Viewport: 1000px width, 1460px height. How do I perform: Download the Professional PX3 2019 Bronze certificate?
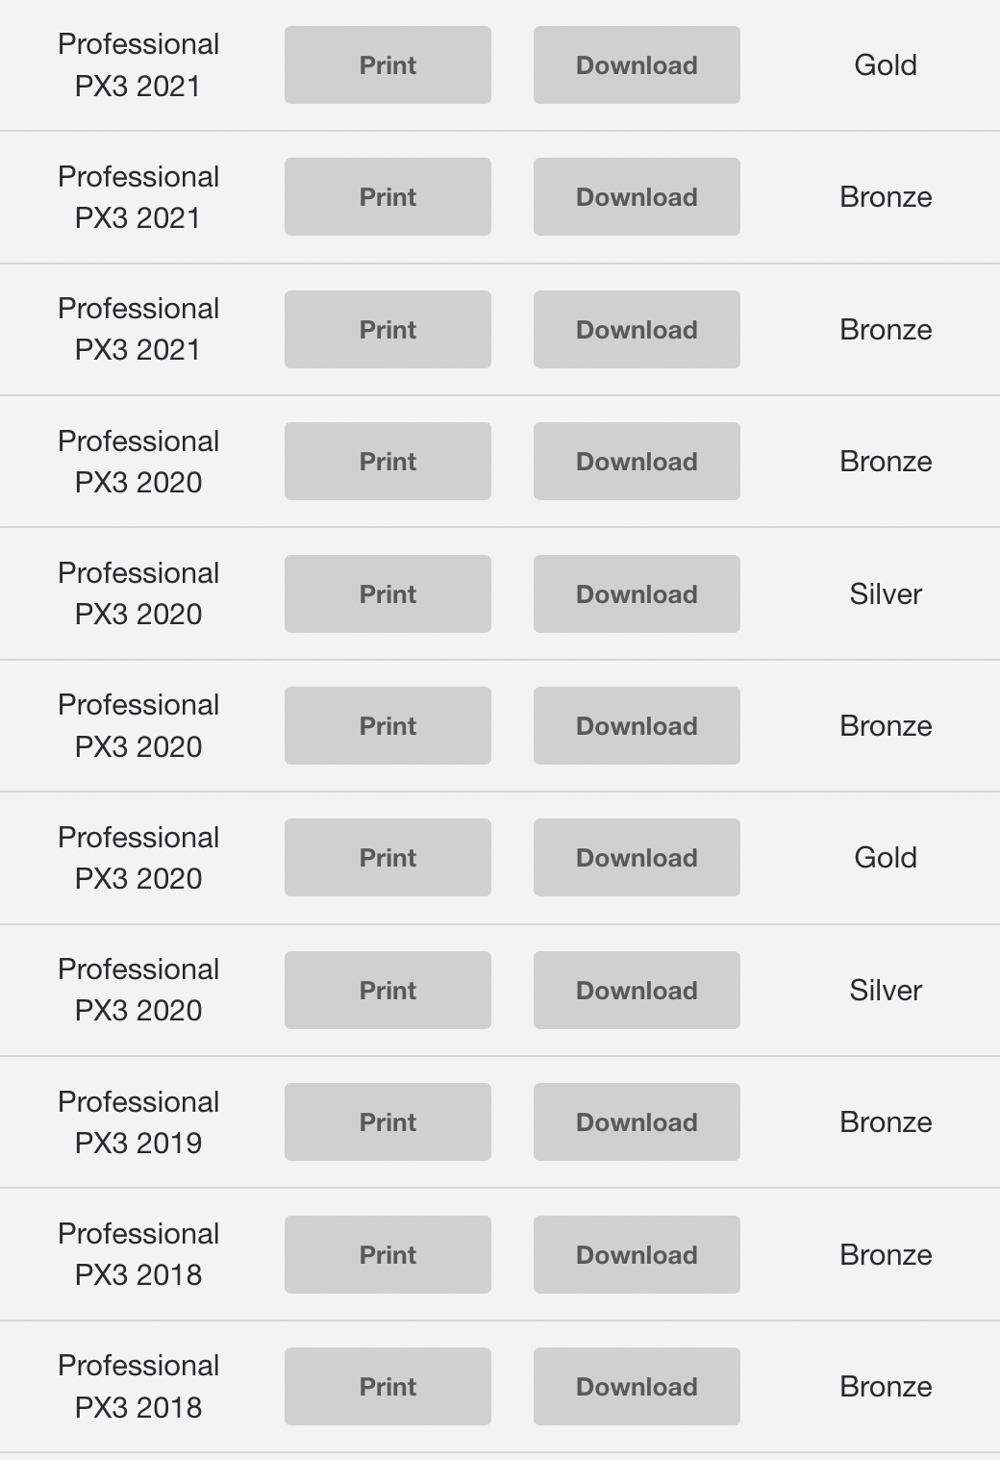click(x=636, y=1122)
